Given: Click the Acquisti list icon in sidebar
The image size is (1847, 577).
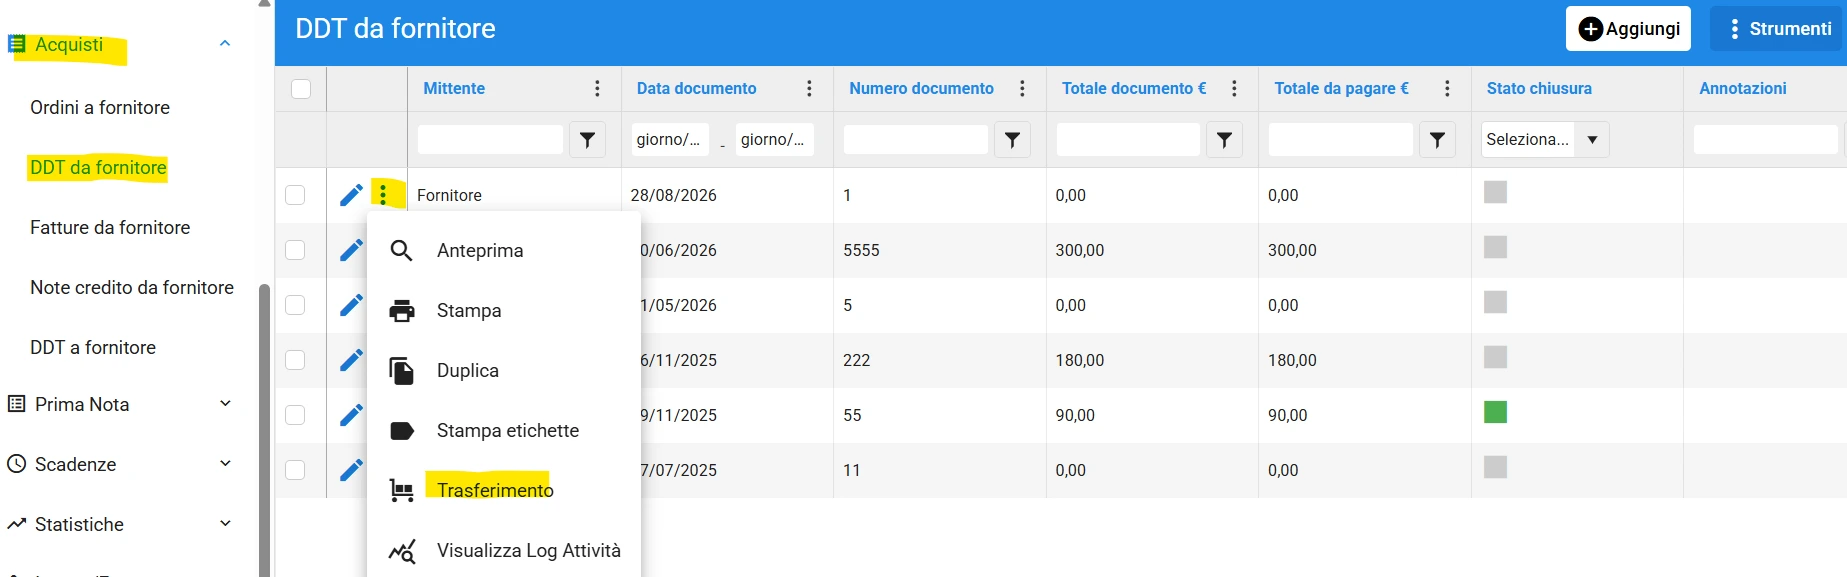Looking at the screenshot, I should [x=16, y=44].
